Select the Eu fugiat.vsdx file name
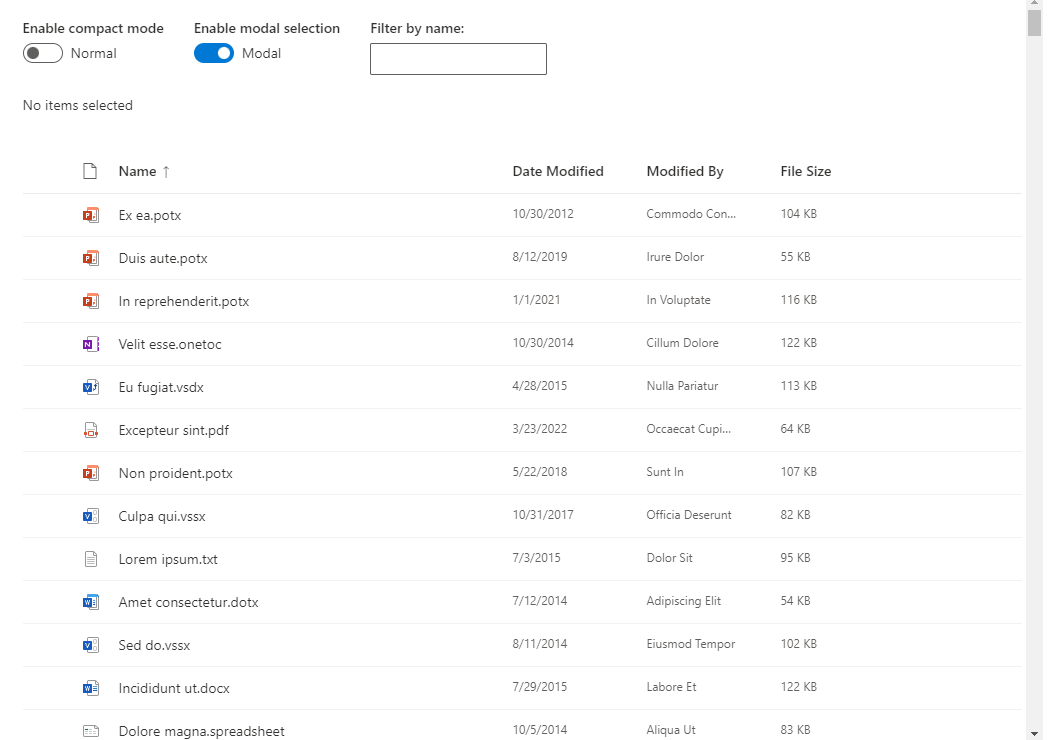Image resolution: width=1061 pixels, height=740 pixels. pyautogui.click(x=161, y=388)
